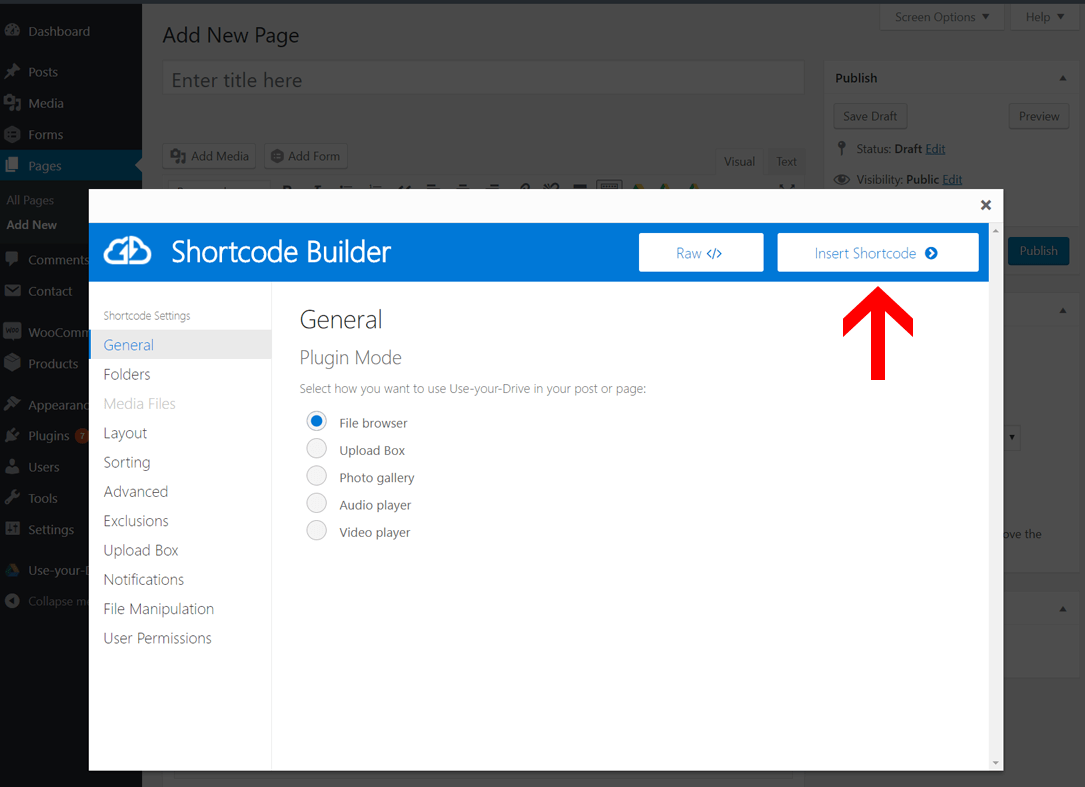Select the Audio player plugin mode

coord(317,503)
